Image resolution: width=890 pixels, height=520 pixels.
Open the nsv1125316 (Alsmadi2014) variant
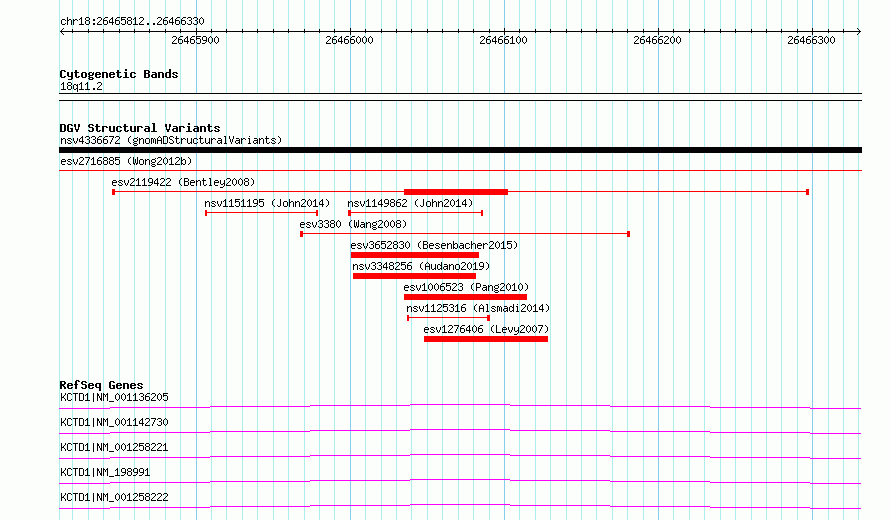(478, 308)
